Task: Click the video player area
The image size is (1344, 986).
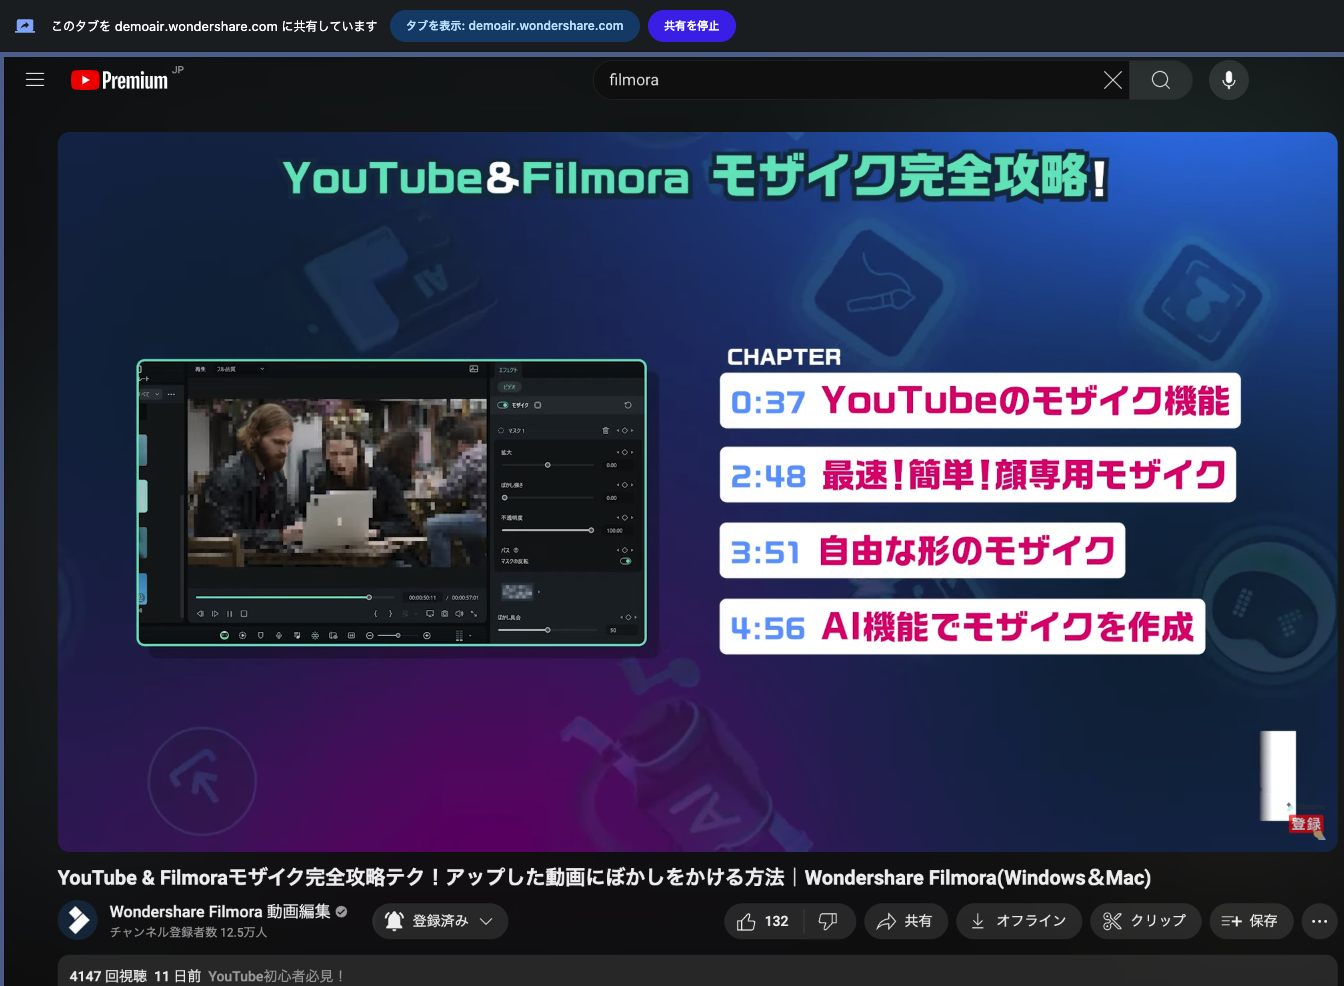Action: (x=697, y=492)
